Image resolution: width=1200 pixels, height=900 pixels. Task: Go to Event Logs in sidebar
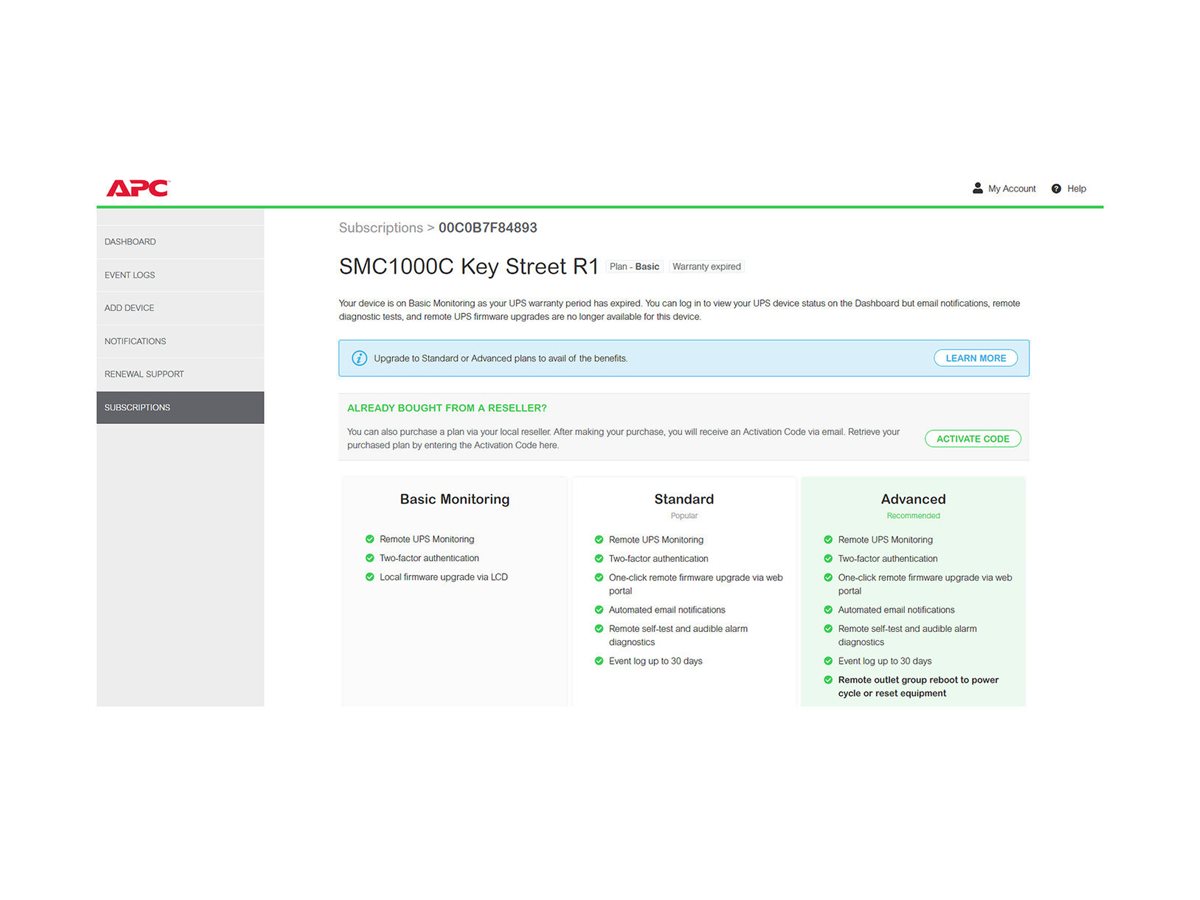click(x=130, y=275)
